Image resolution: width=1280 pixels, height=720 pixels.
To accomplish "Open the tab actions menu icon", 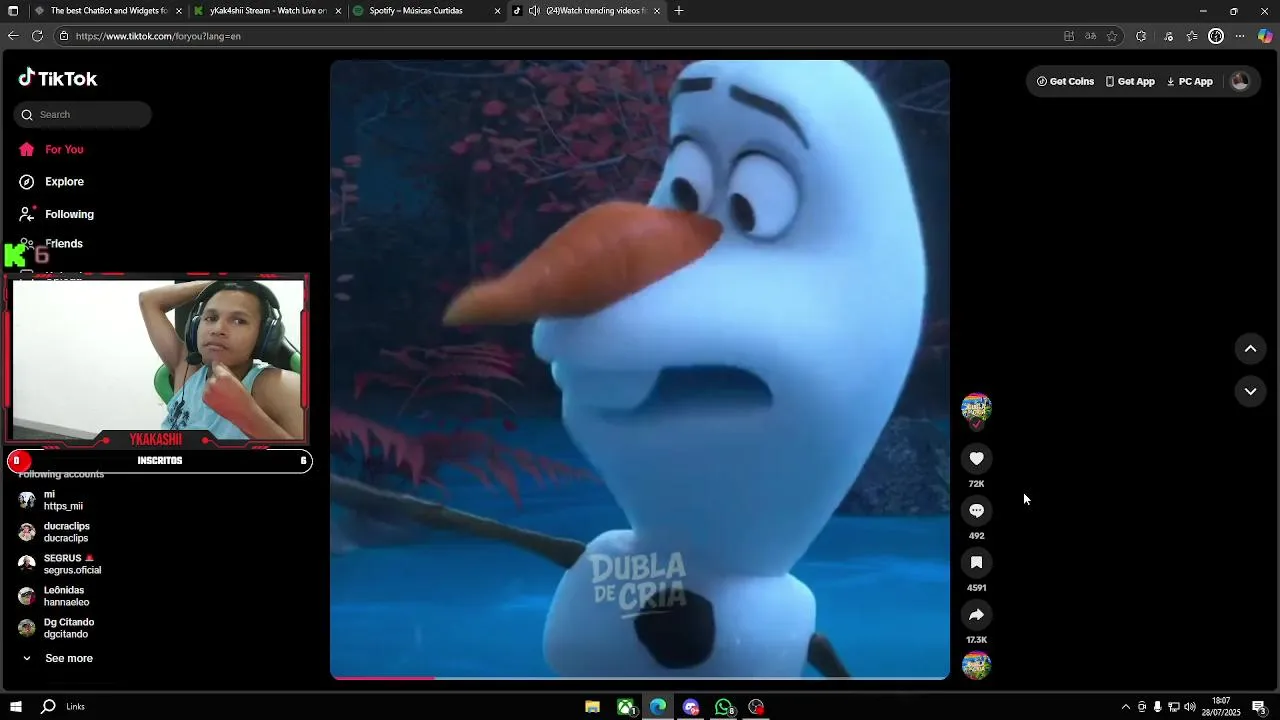I will 13,11.
